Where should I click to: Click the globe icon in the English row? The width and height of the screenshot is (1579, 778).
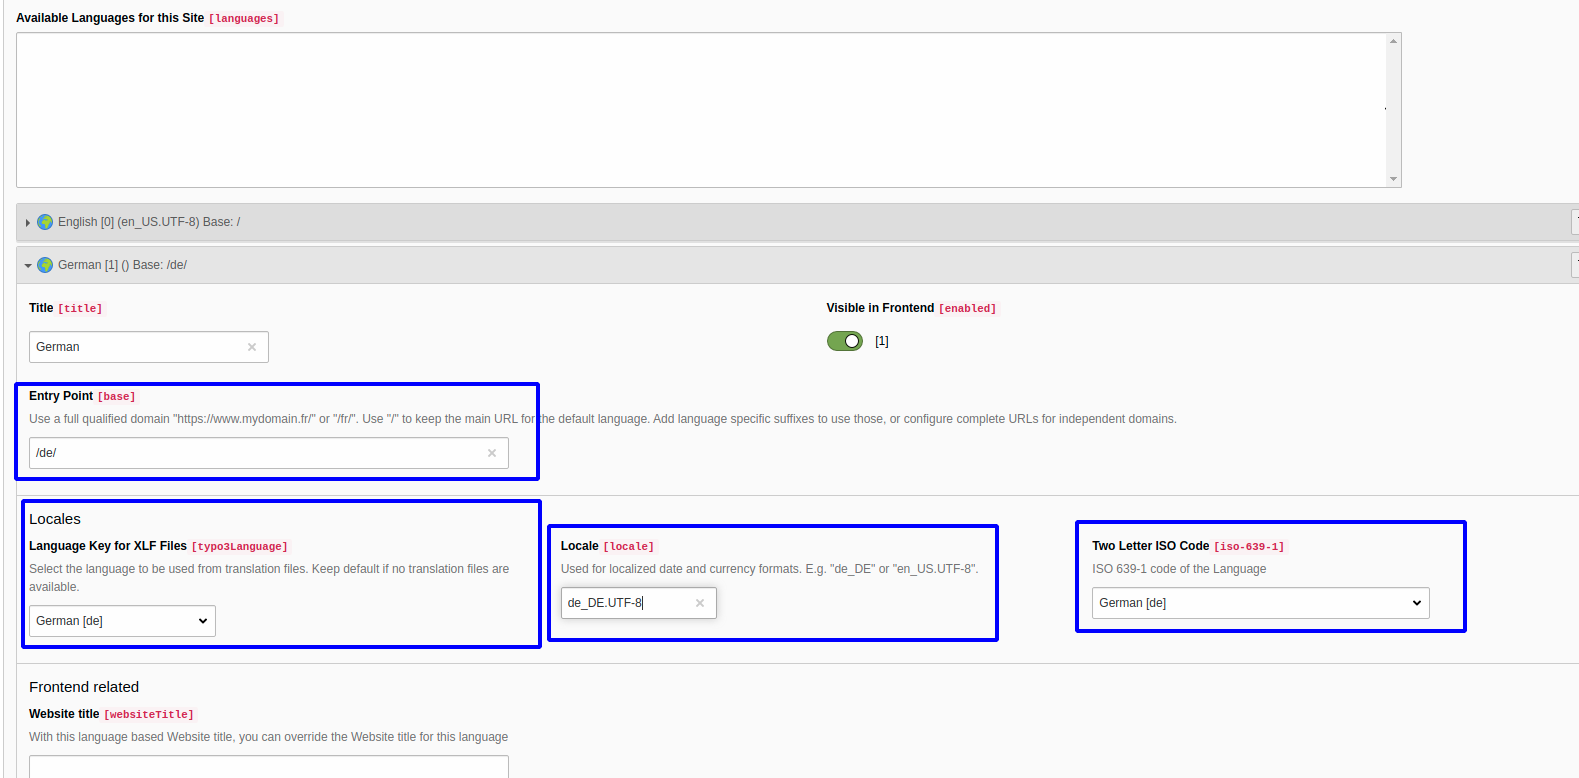(x=45, y=222)
